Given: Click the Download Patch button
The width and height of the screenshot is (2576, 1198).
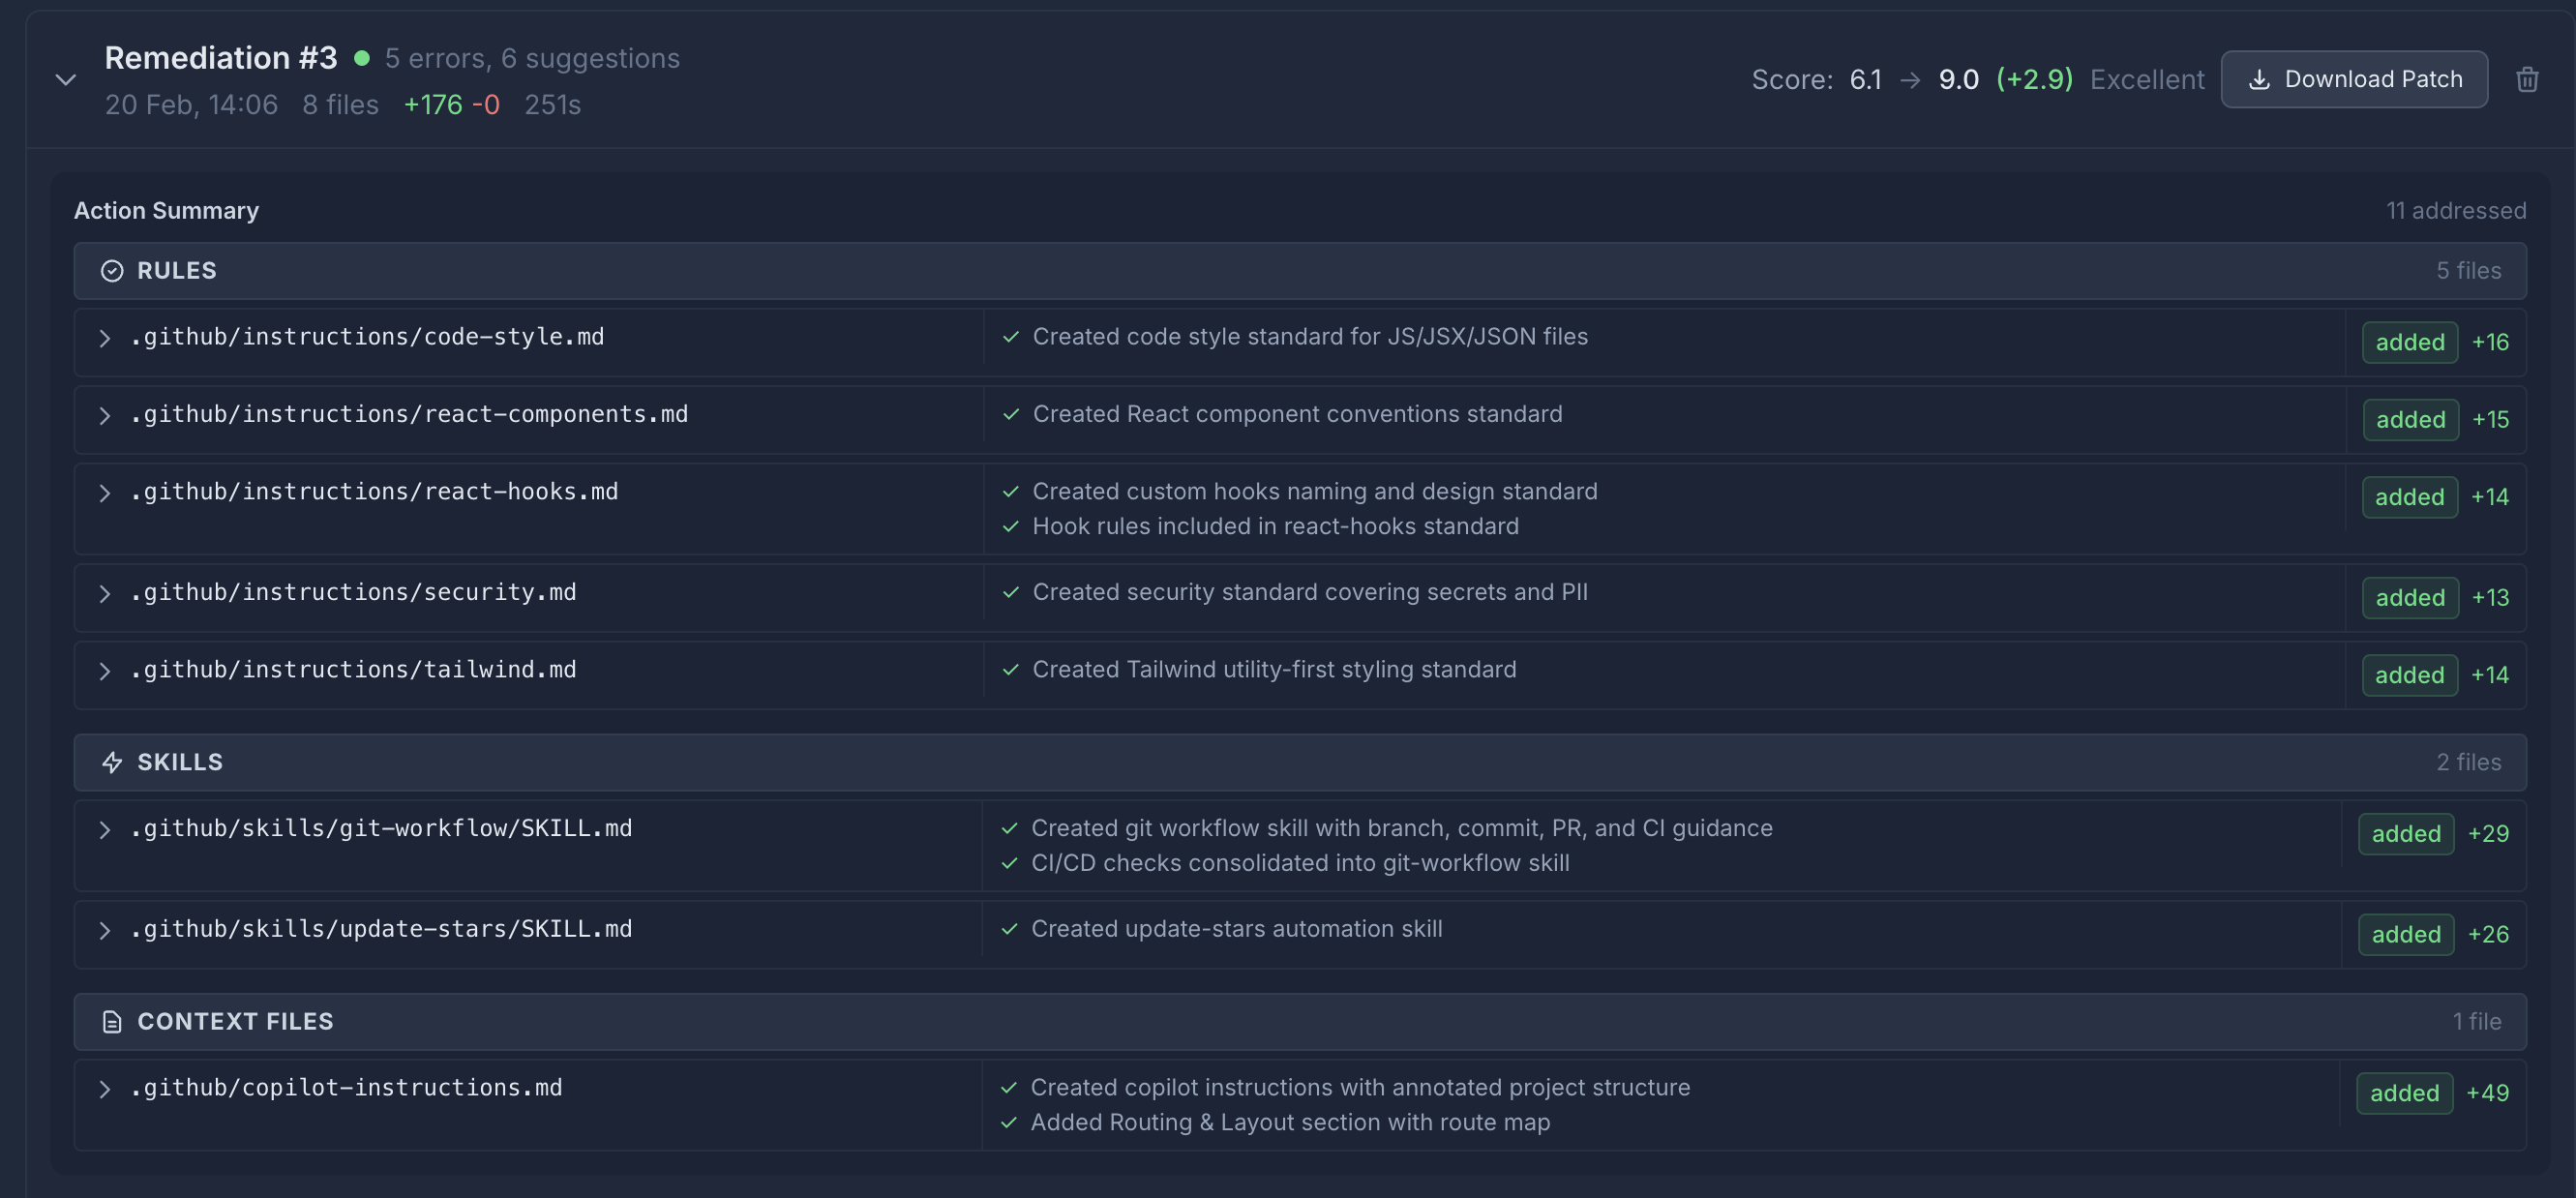Looking at the screenshot, I should (2354, 79).
